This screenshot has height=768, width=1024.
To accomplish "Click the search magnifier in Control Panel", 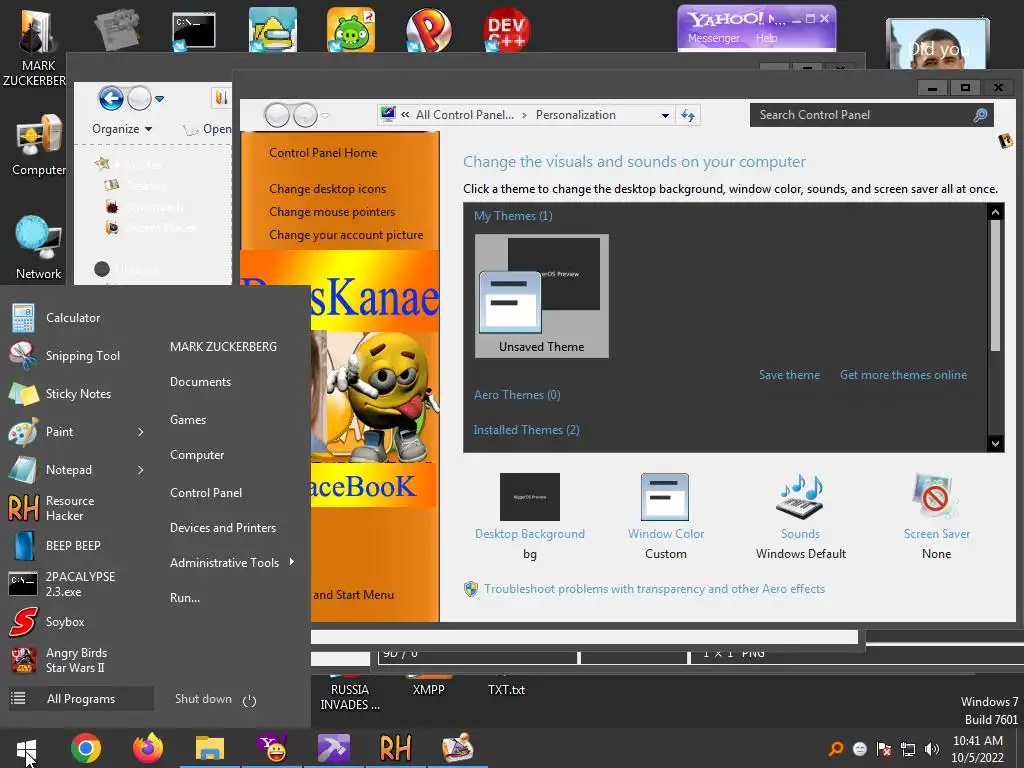I will (x=980, y=115).
